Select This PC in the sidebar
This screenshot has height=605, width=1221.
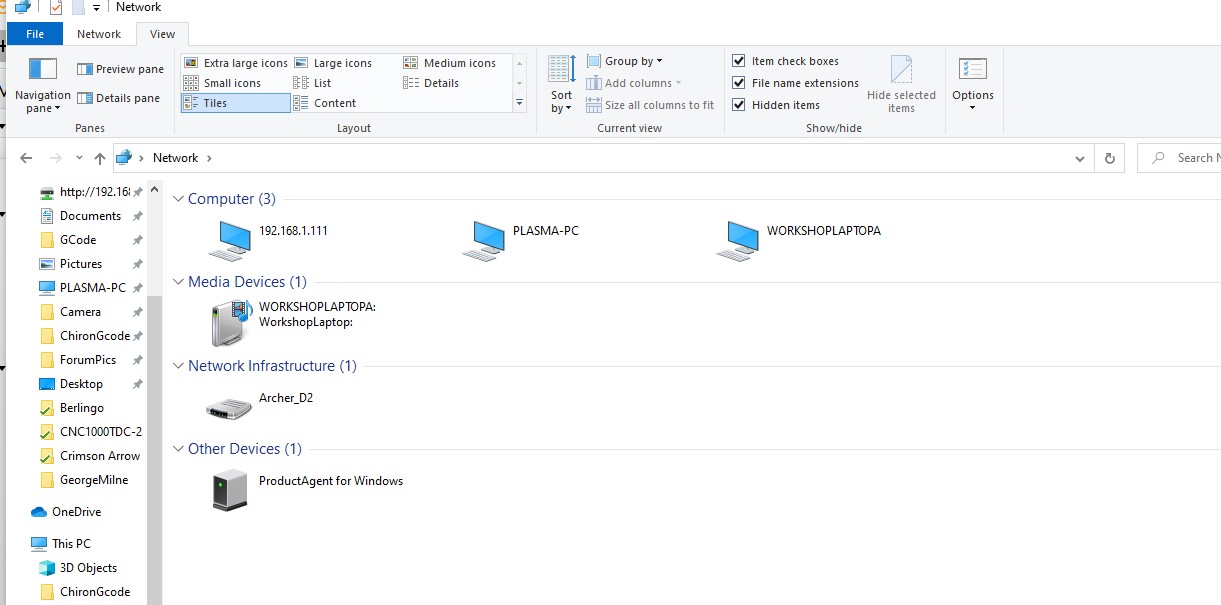click(x=71, y=544)
